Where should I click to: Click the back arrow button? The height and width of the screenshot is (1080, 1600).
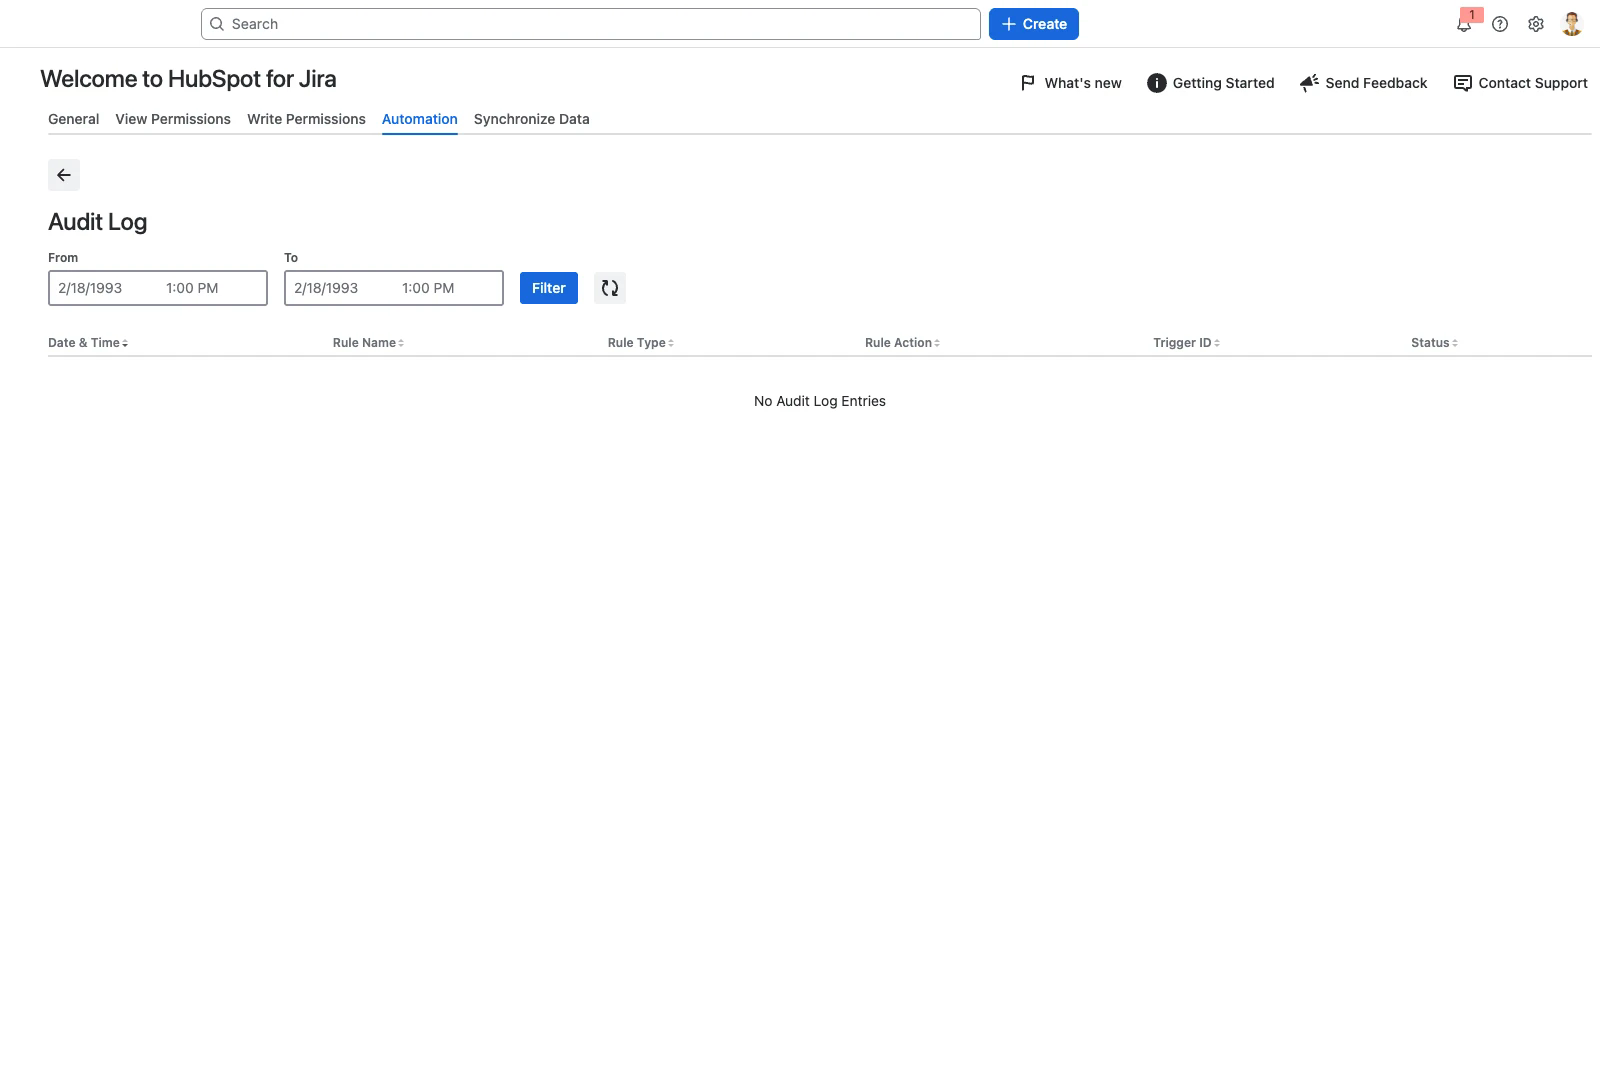coord(64,175)
